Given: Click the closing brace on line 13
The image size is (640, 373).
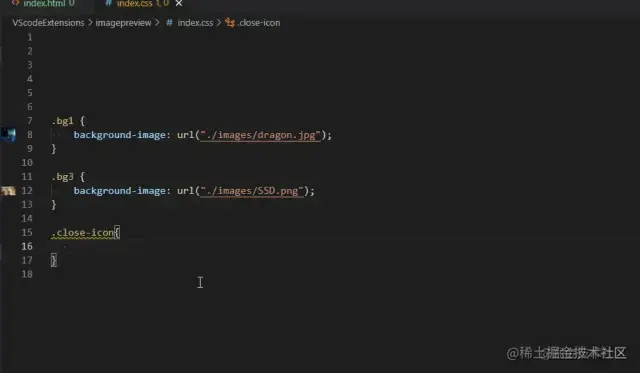Looking at the screenshot, I should click(x=54, y=205).
